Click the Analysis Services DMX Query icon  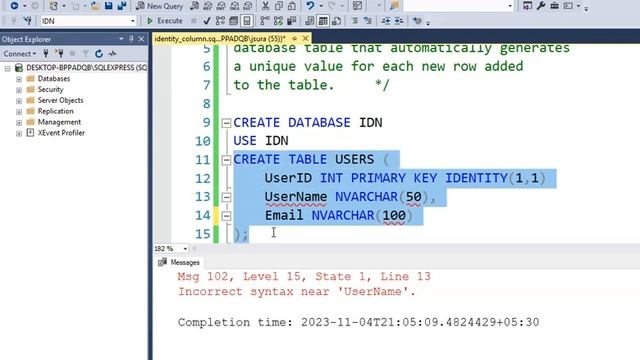(221, 6)
